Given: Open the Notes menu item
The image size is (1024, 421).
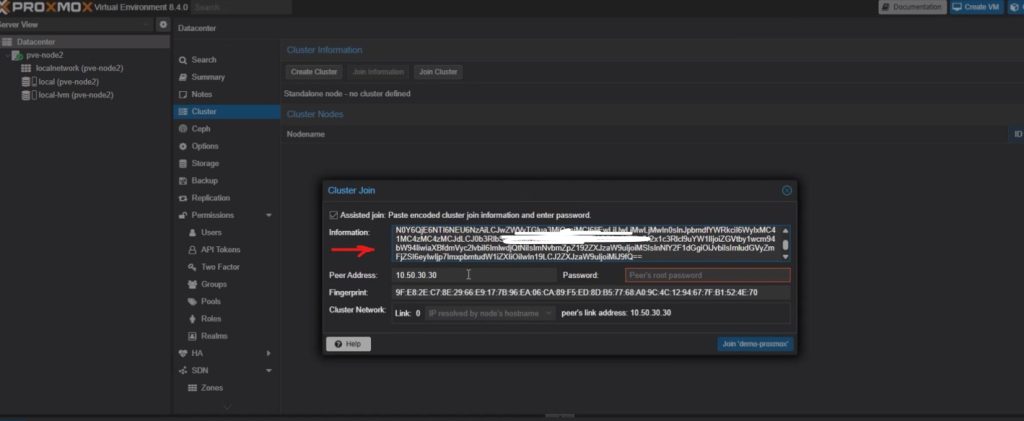Looking at the screenshot, I should 201,95.
